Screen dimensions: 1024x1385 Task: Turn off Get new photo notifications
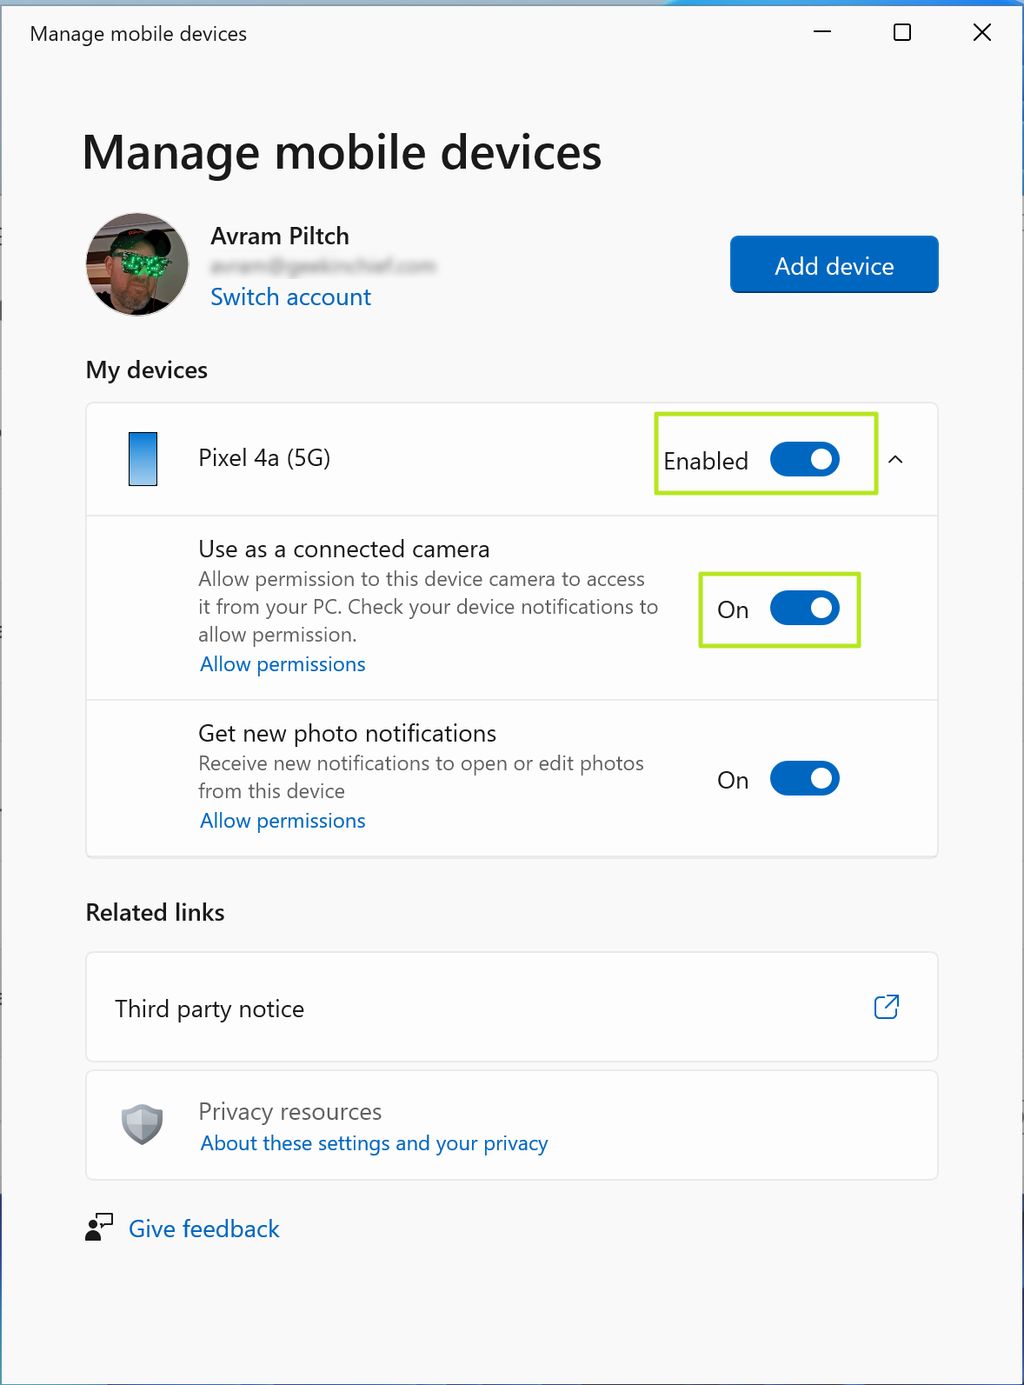[x=805, y=778]
